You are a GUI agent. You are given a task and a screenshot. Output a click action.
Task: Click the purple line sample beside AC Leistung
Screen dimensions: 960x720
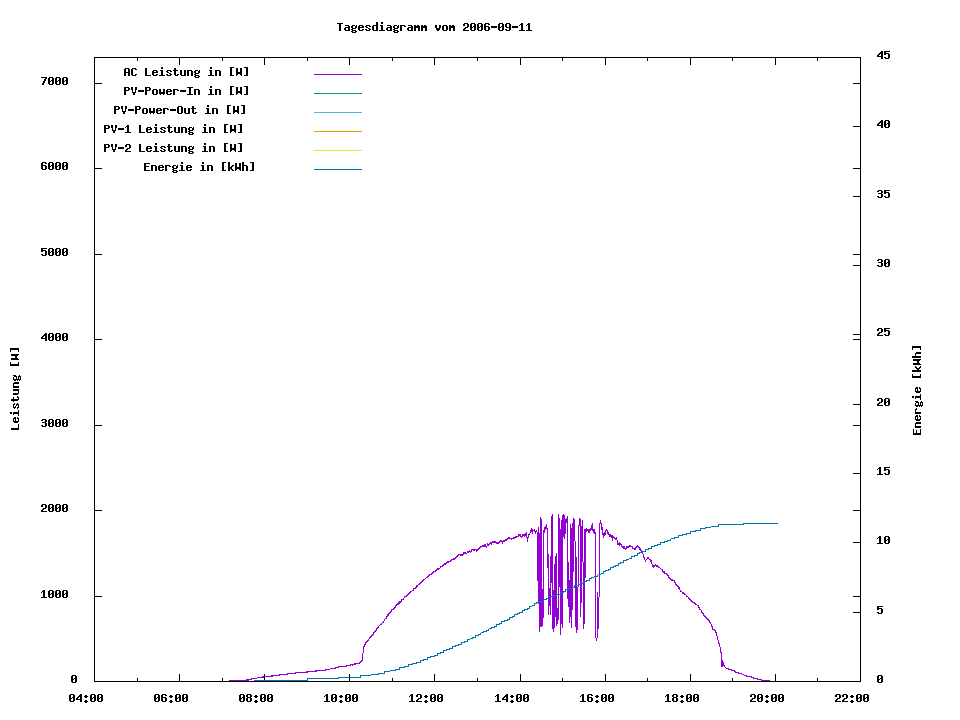tap(337, 74)
